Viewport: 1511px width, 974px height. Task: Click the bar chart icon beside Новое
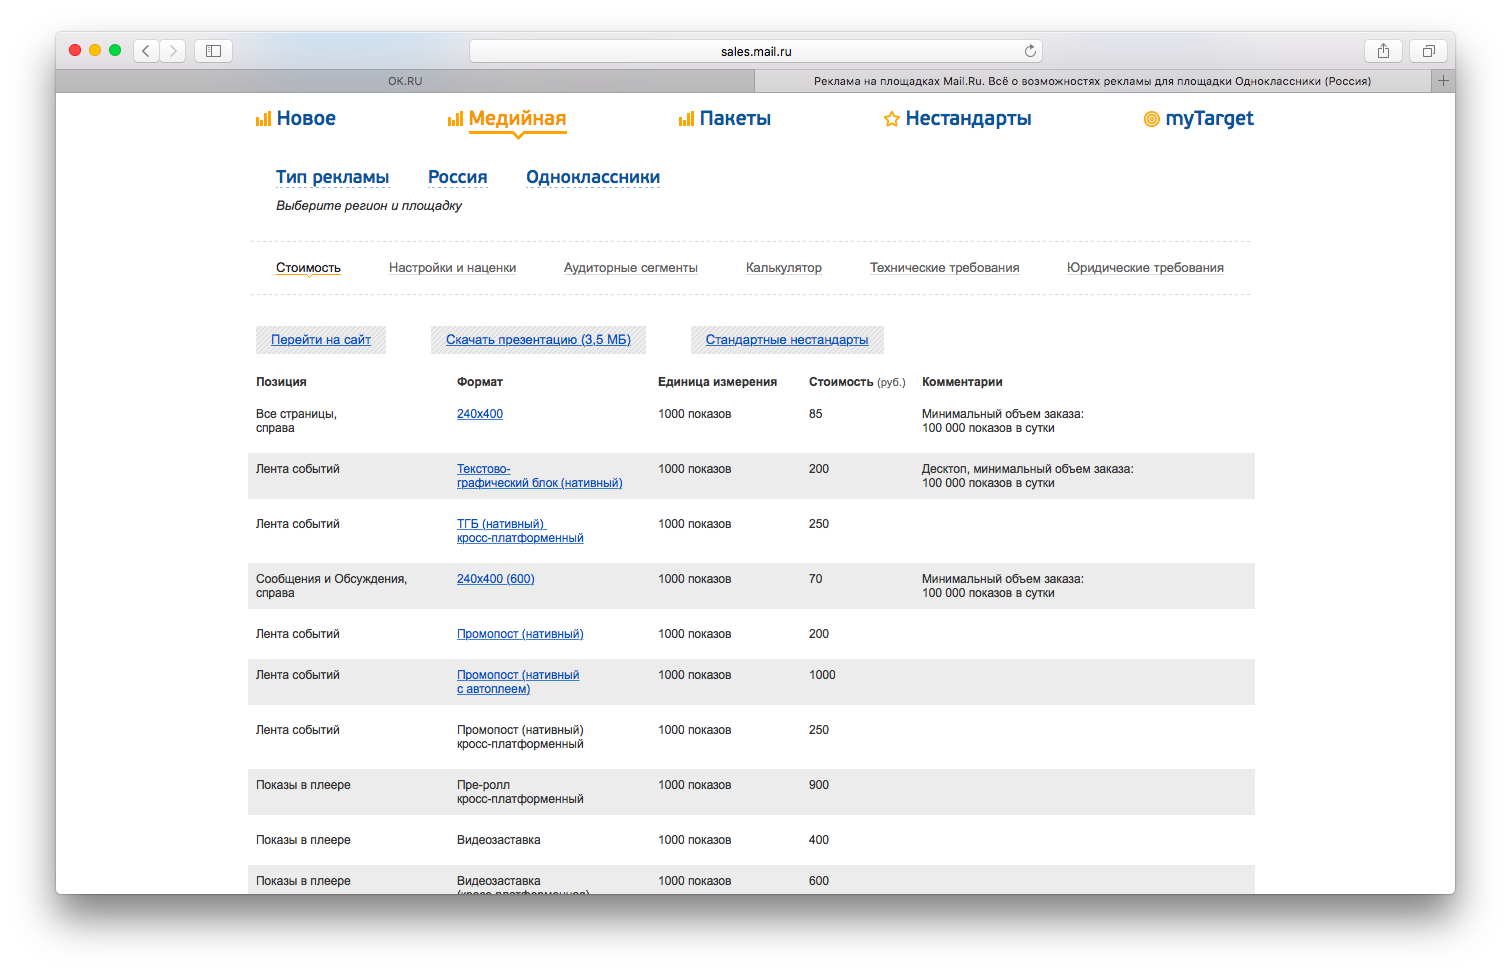tap(263, 119)
